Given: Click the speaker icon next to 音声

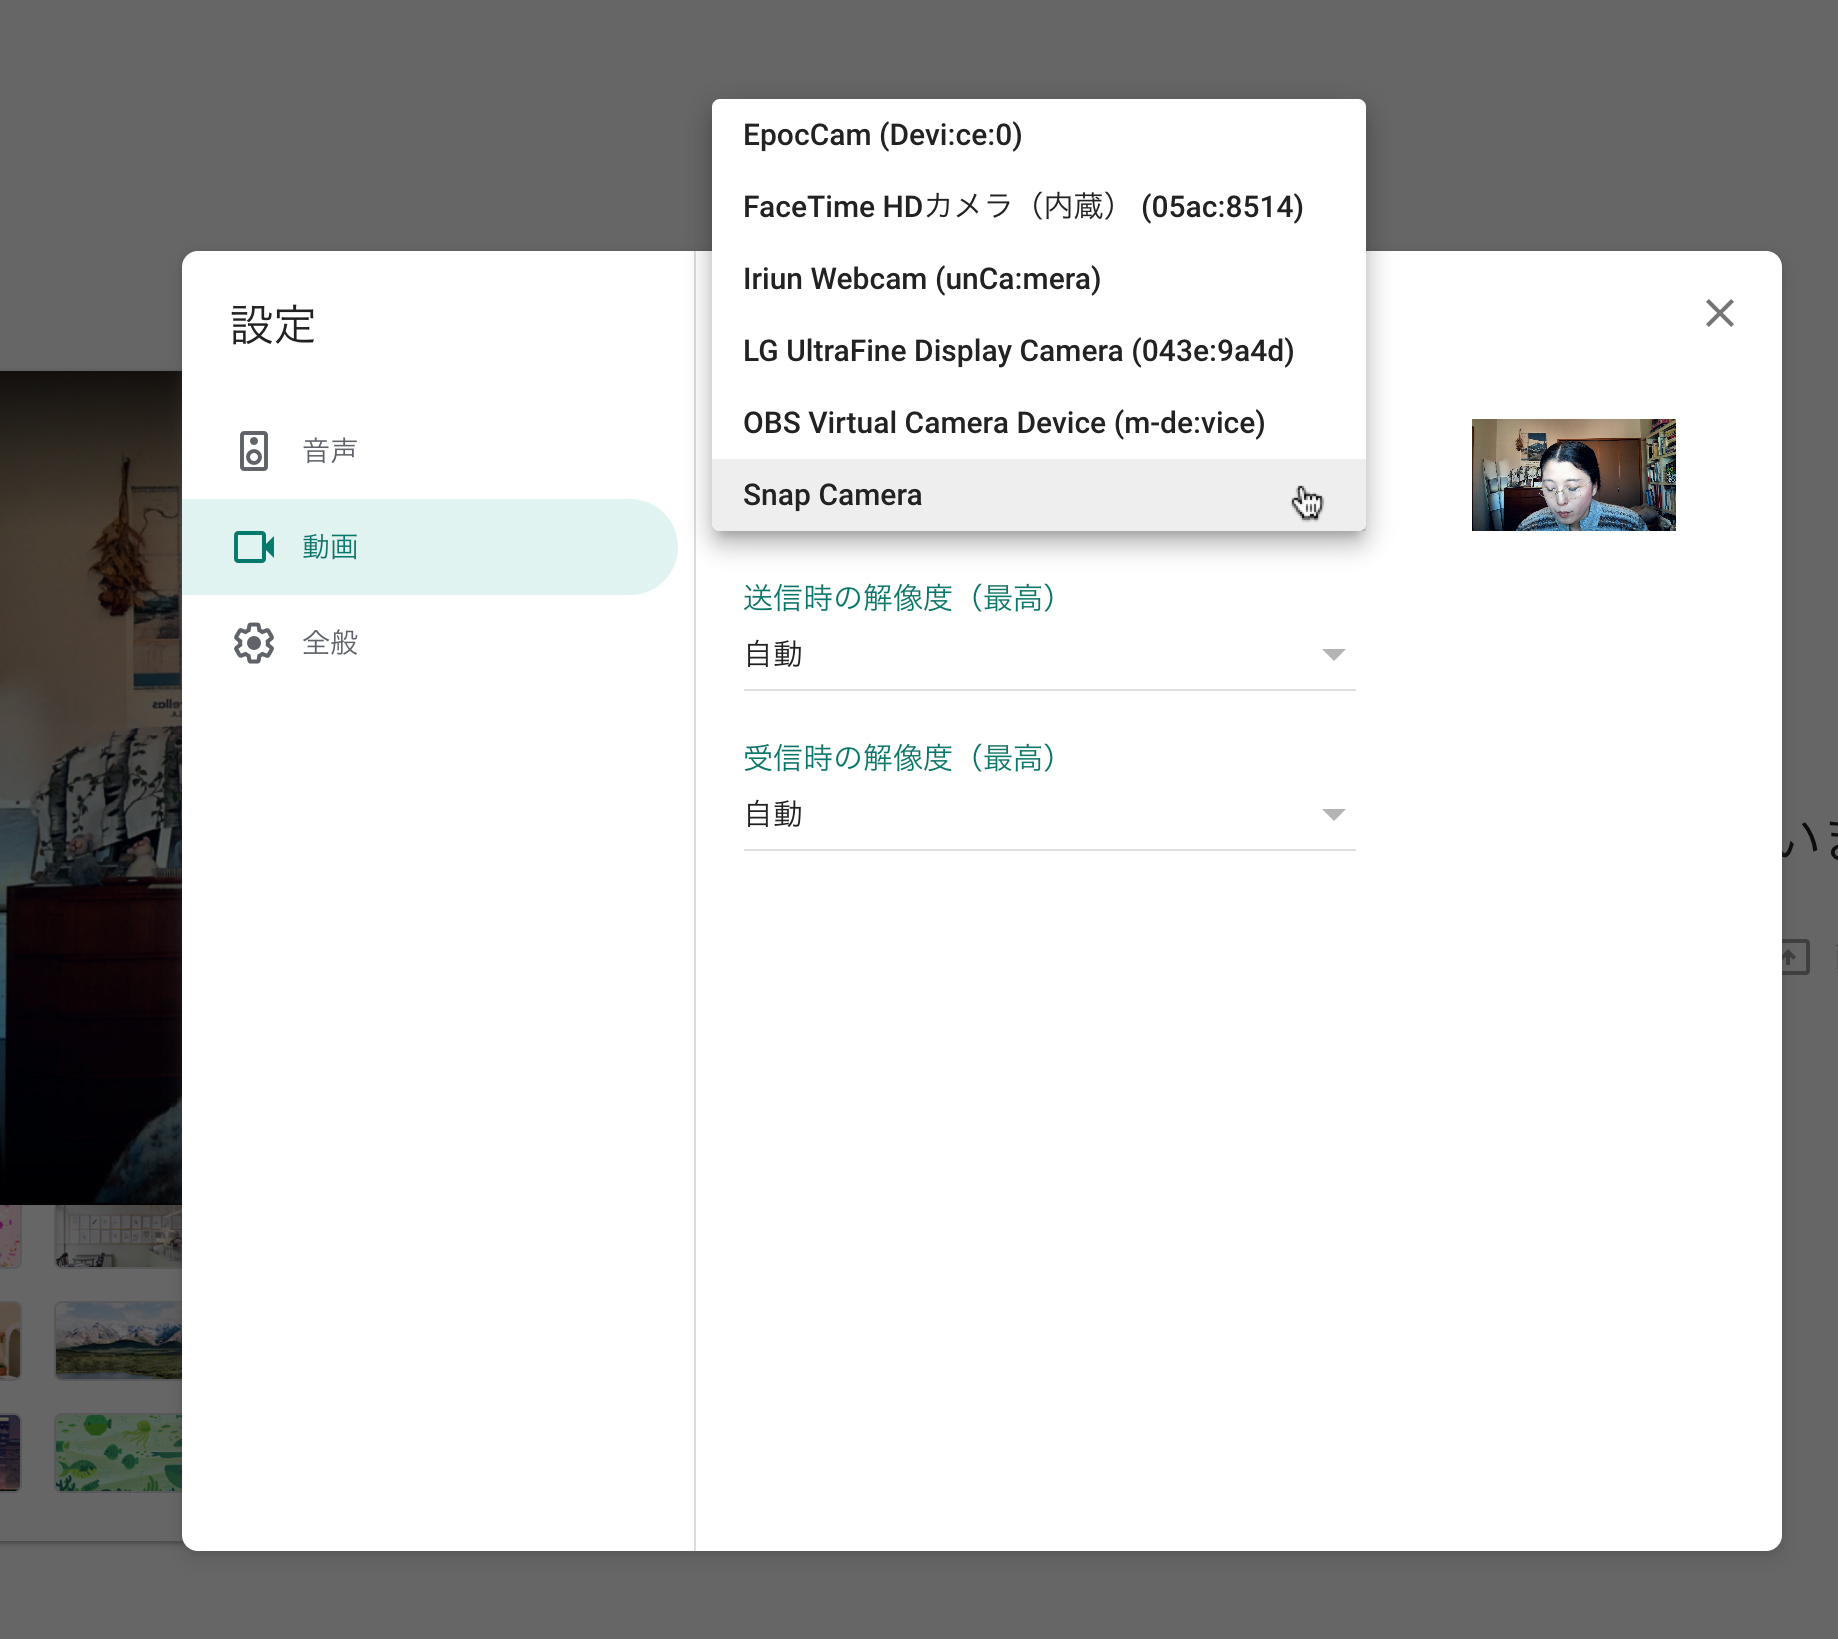Looking at the screenshot, I should click(x=254, y=451).
